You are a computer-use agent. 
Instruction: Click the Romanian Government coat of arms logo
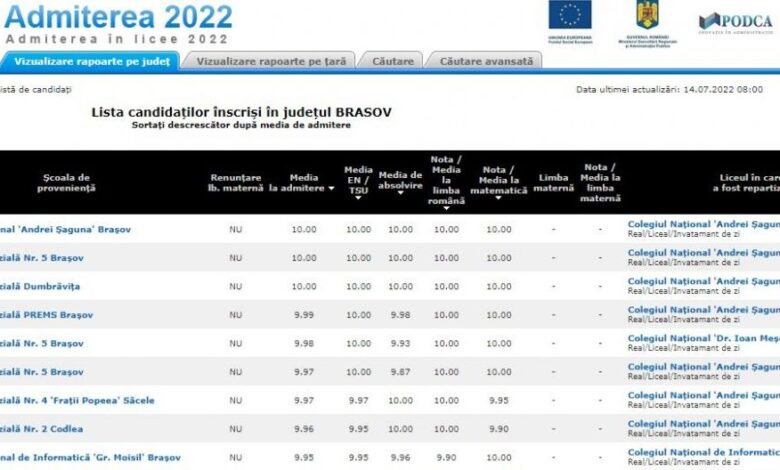click(647, 15)
